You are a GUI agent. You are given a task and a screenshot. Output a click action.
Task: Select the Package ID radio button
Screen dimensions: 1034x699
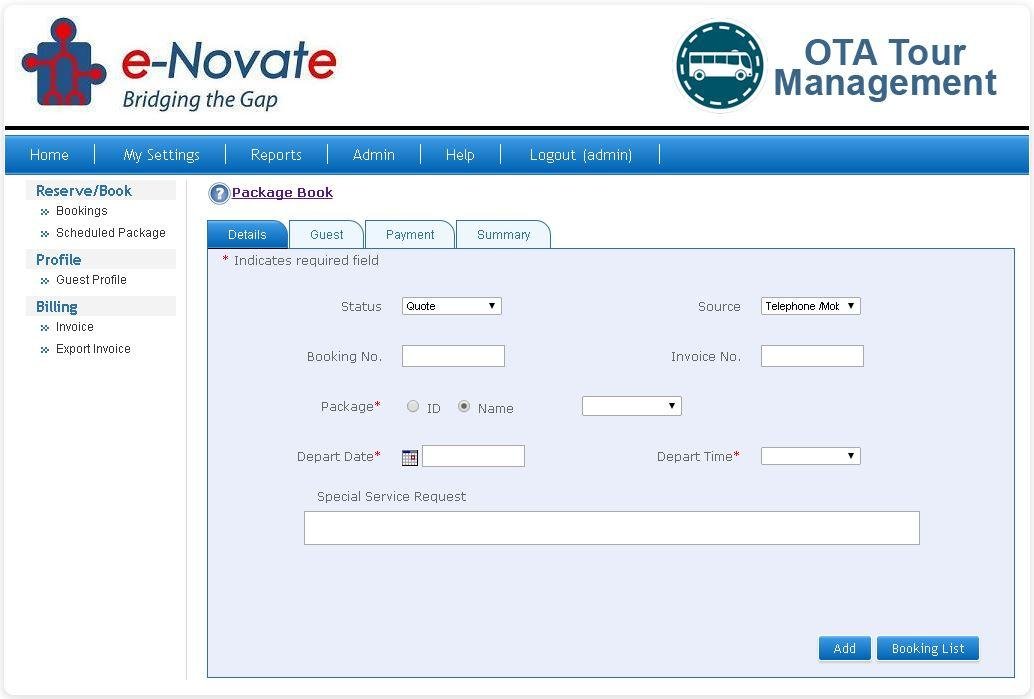coord(413,407)
